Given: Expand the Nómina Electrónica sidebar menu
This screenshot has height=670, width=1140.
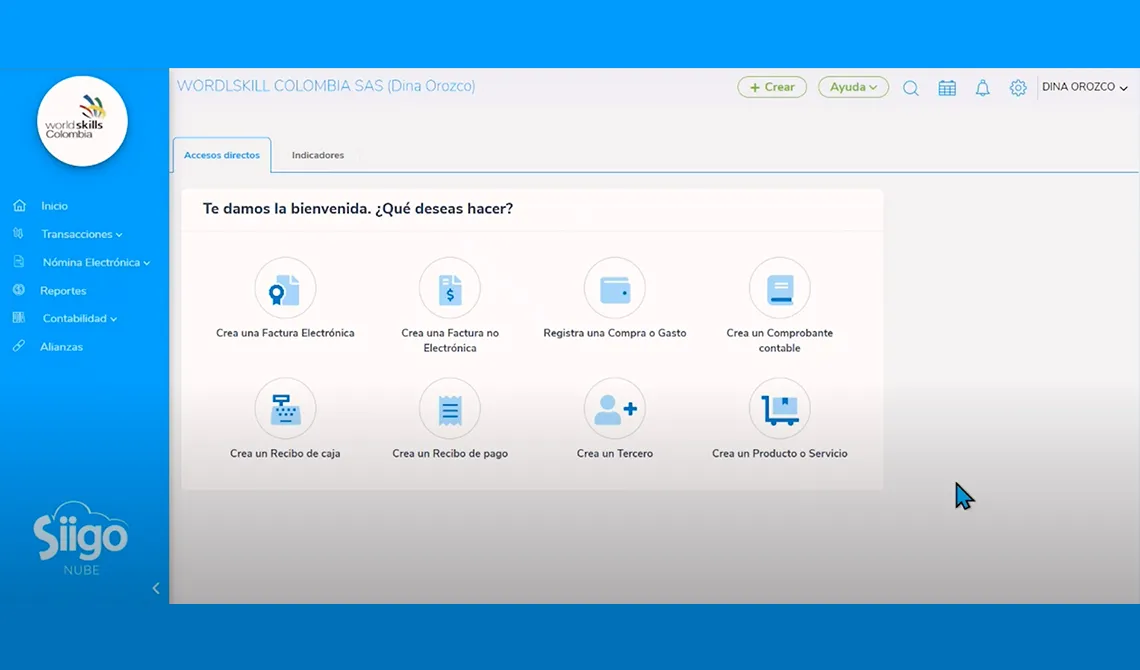Looking at the screenshot, I should pos(96,262).
